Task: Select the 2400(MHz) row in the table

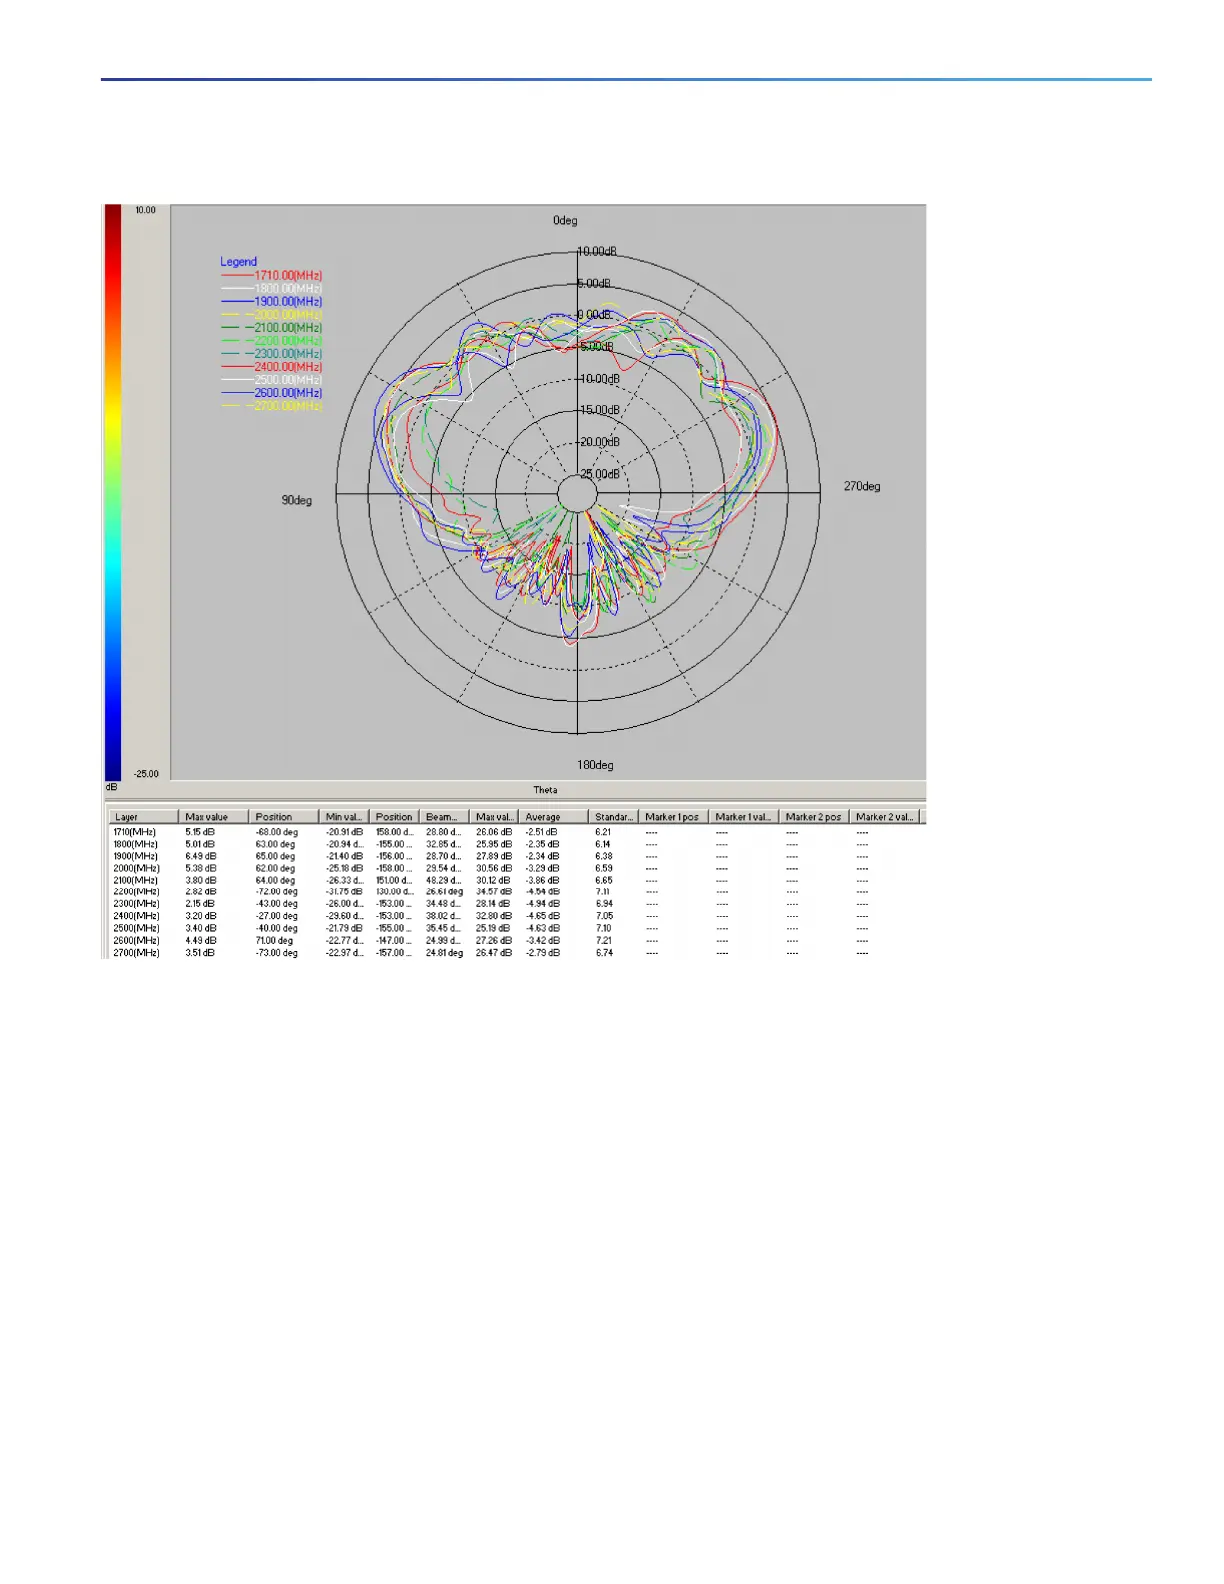Action: click(x=514, y=916)
